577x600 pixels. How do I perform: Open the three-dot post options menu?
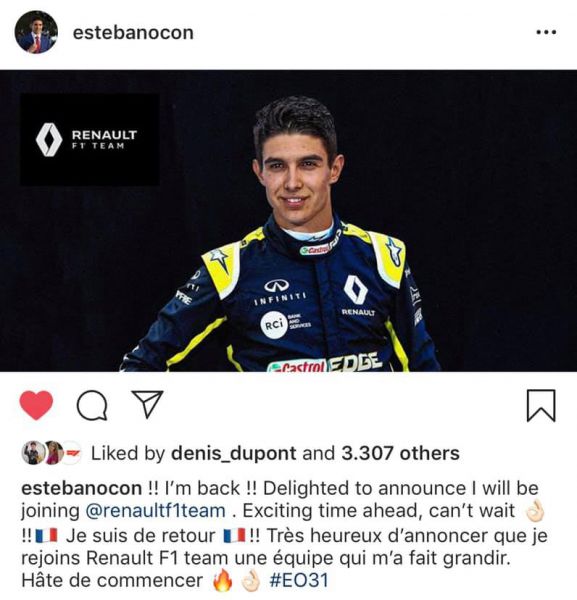546,32
